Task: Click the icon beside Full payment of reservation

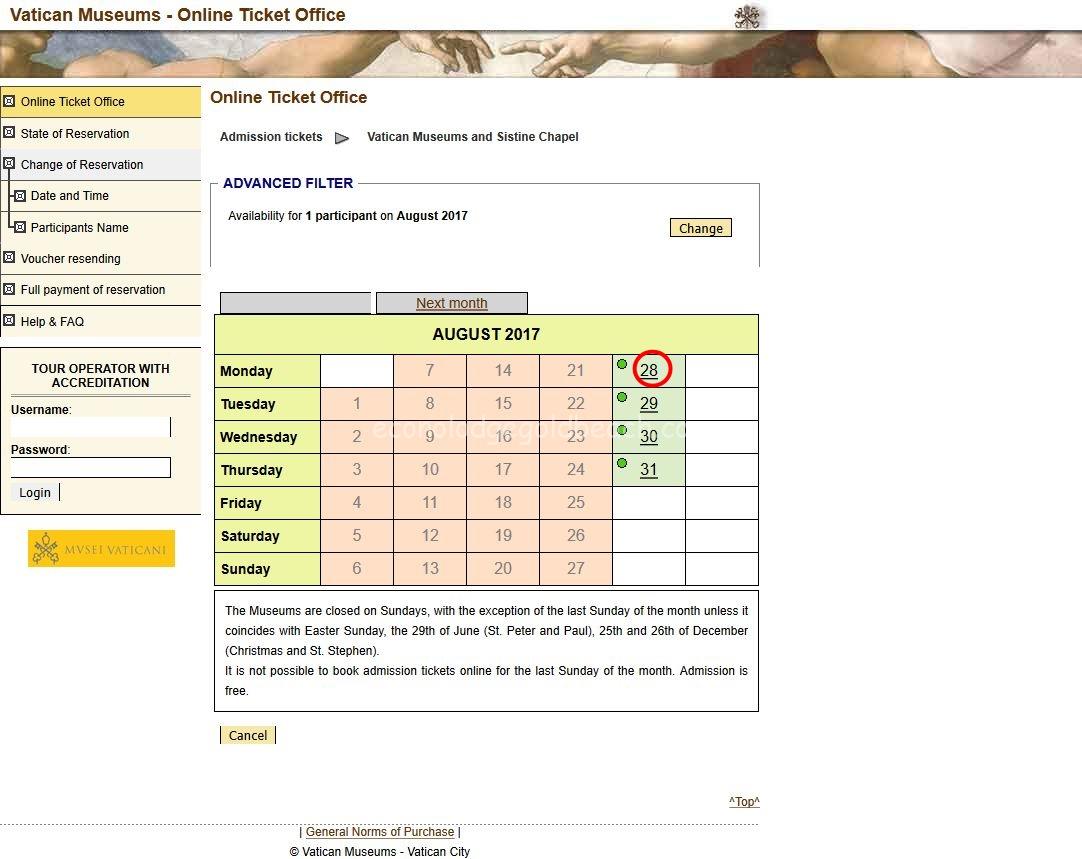Action: (x=9, y=289)
